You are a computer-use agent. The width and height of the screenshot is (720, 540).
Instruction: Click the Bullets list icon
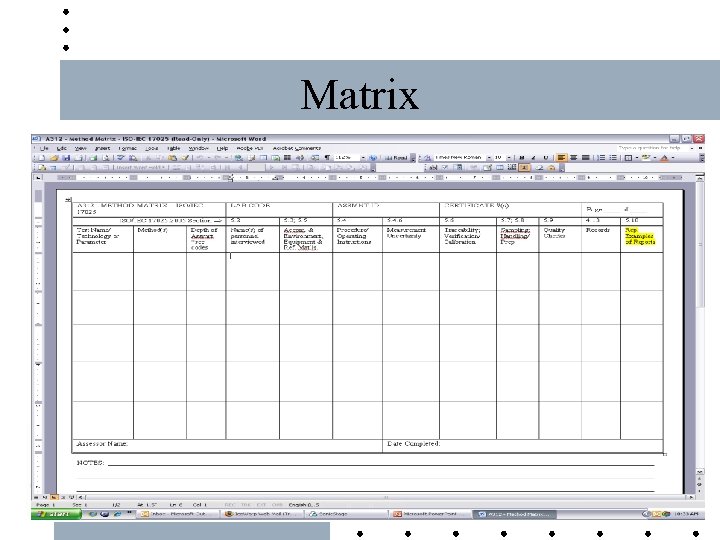click(613, 158)
